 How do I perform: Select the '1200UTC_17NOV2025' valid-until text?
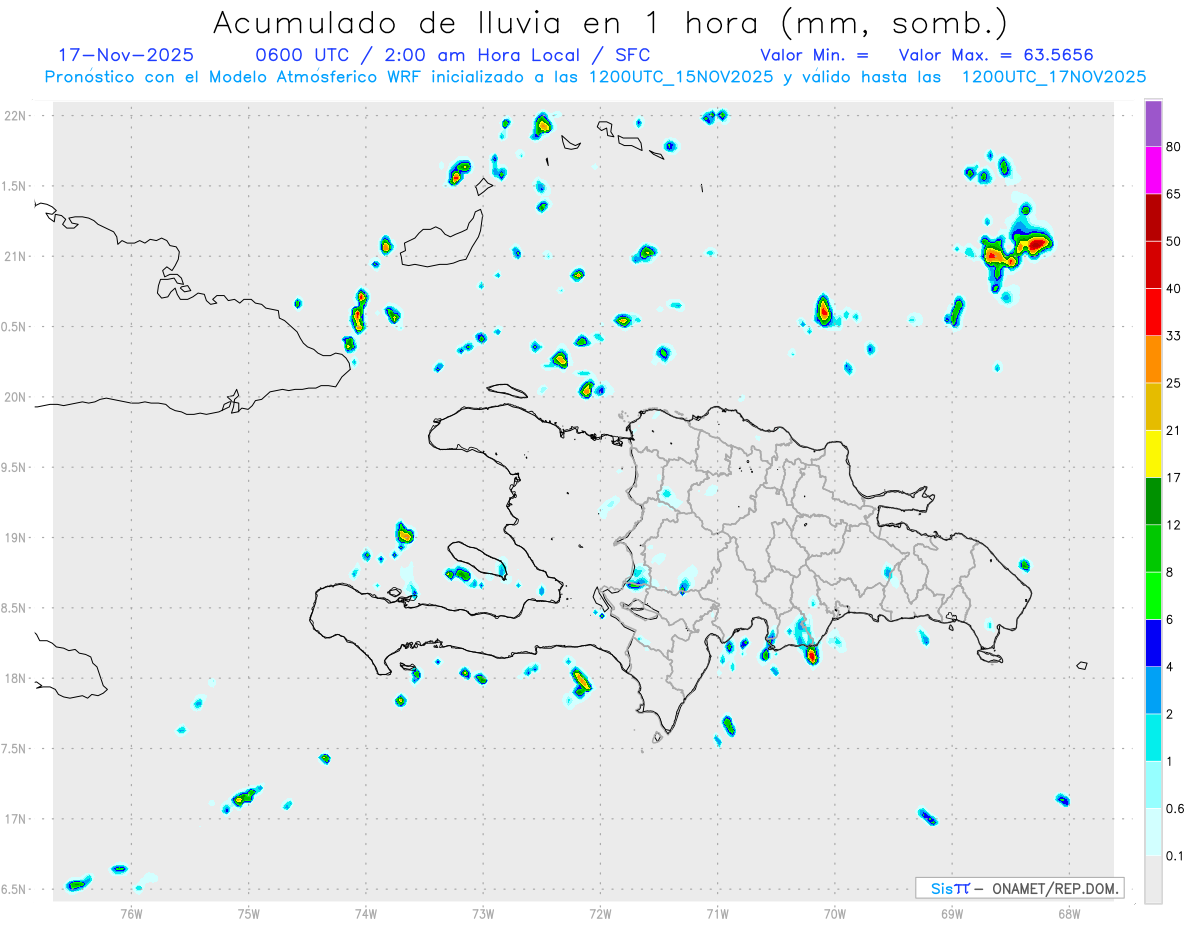1053,77
